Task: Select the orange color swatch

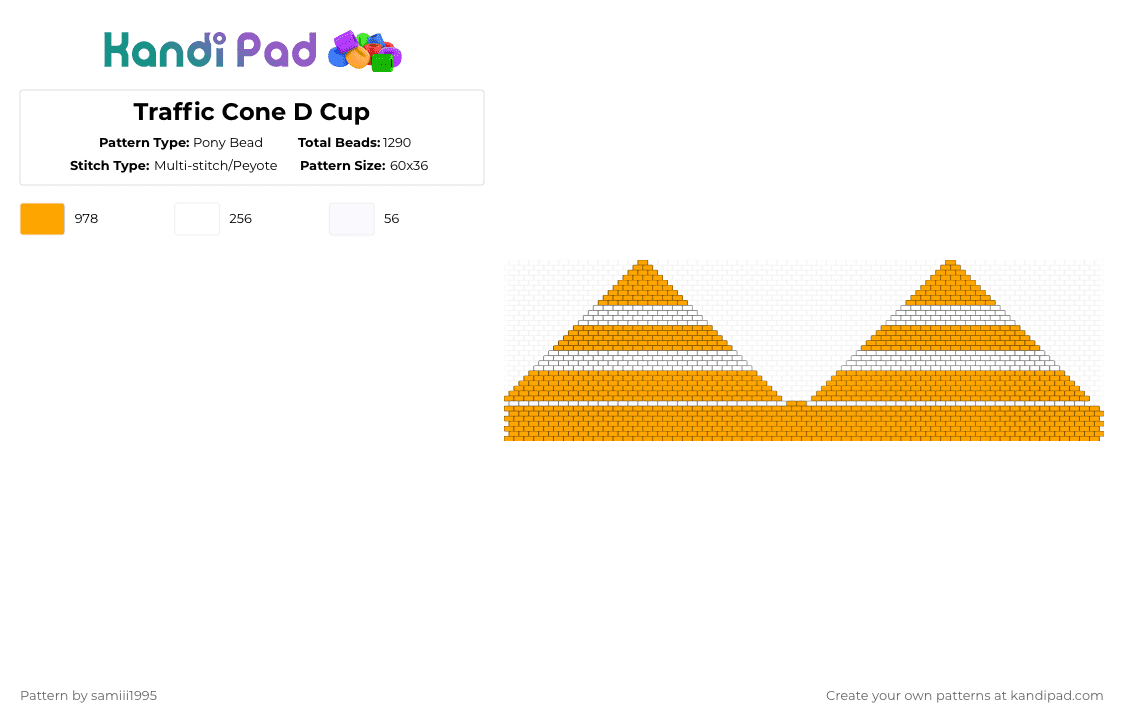Action: (x=42, y=219)
